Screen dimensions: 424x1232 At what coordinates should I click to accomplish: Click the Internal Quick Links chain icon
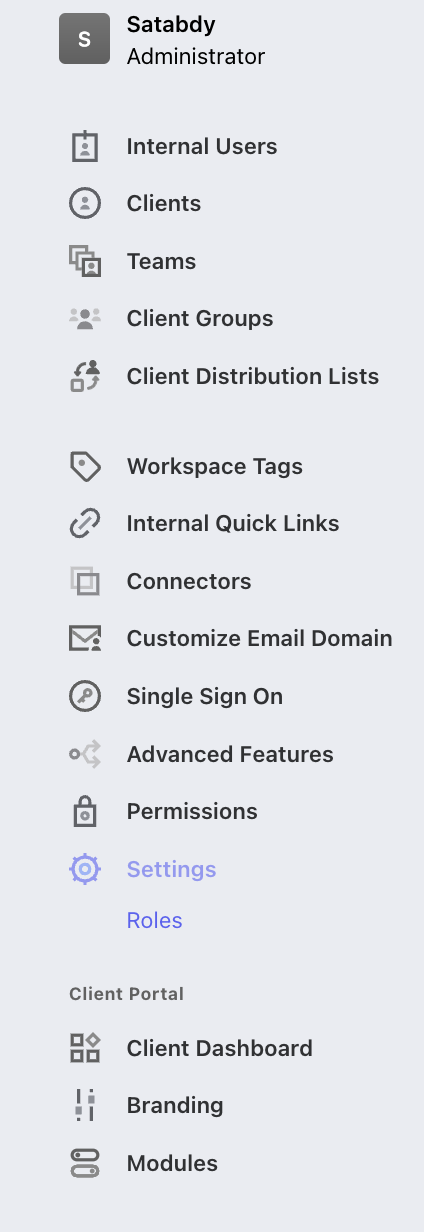coord(85,524)
